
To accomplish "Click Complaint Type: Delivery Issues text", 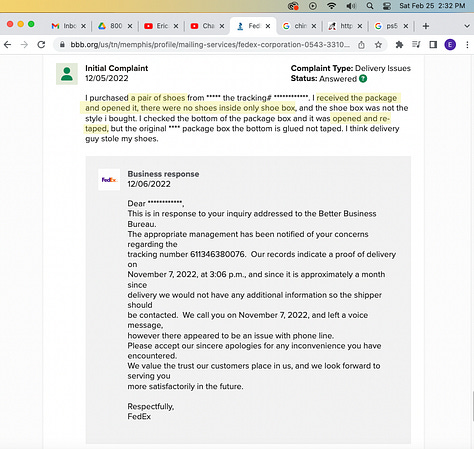I will (x=351, y=68).
